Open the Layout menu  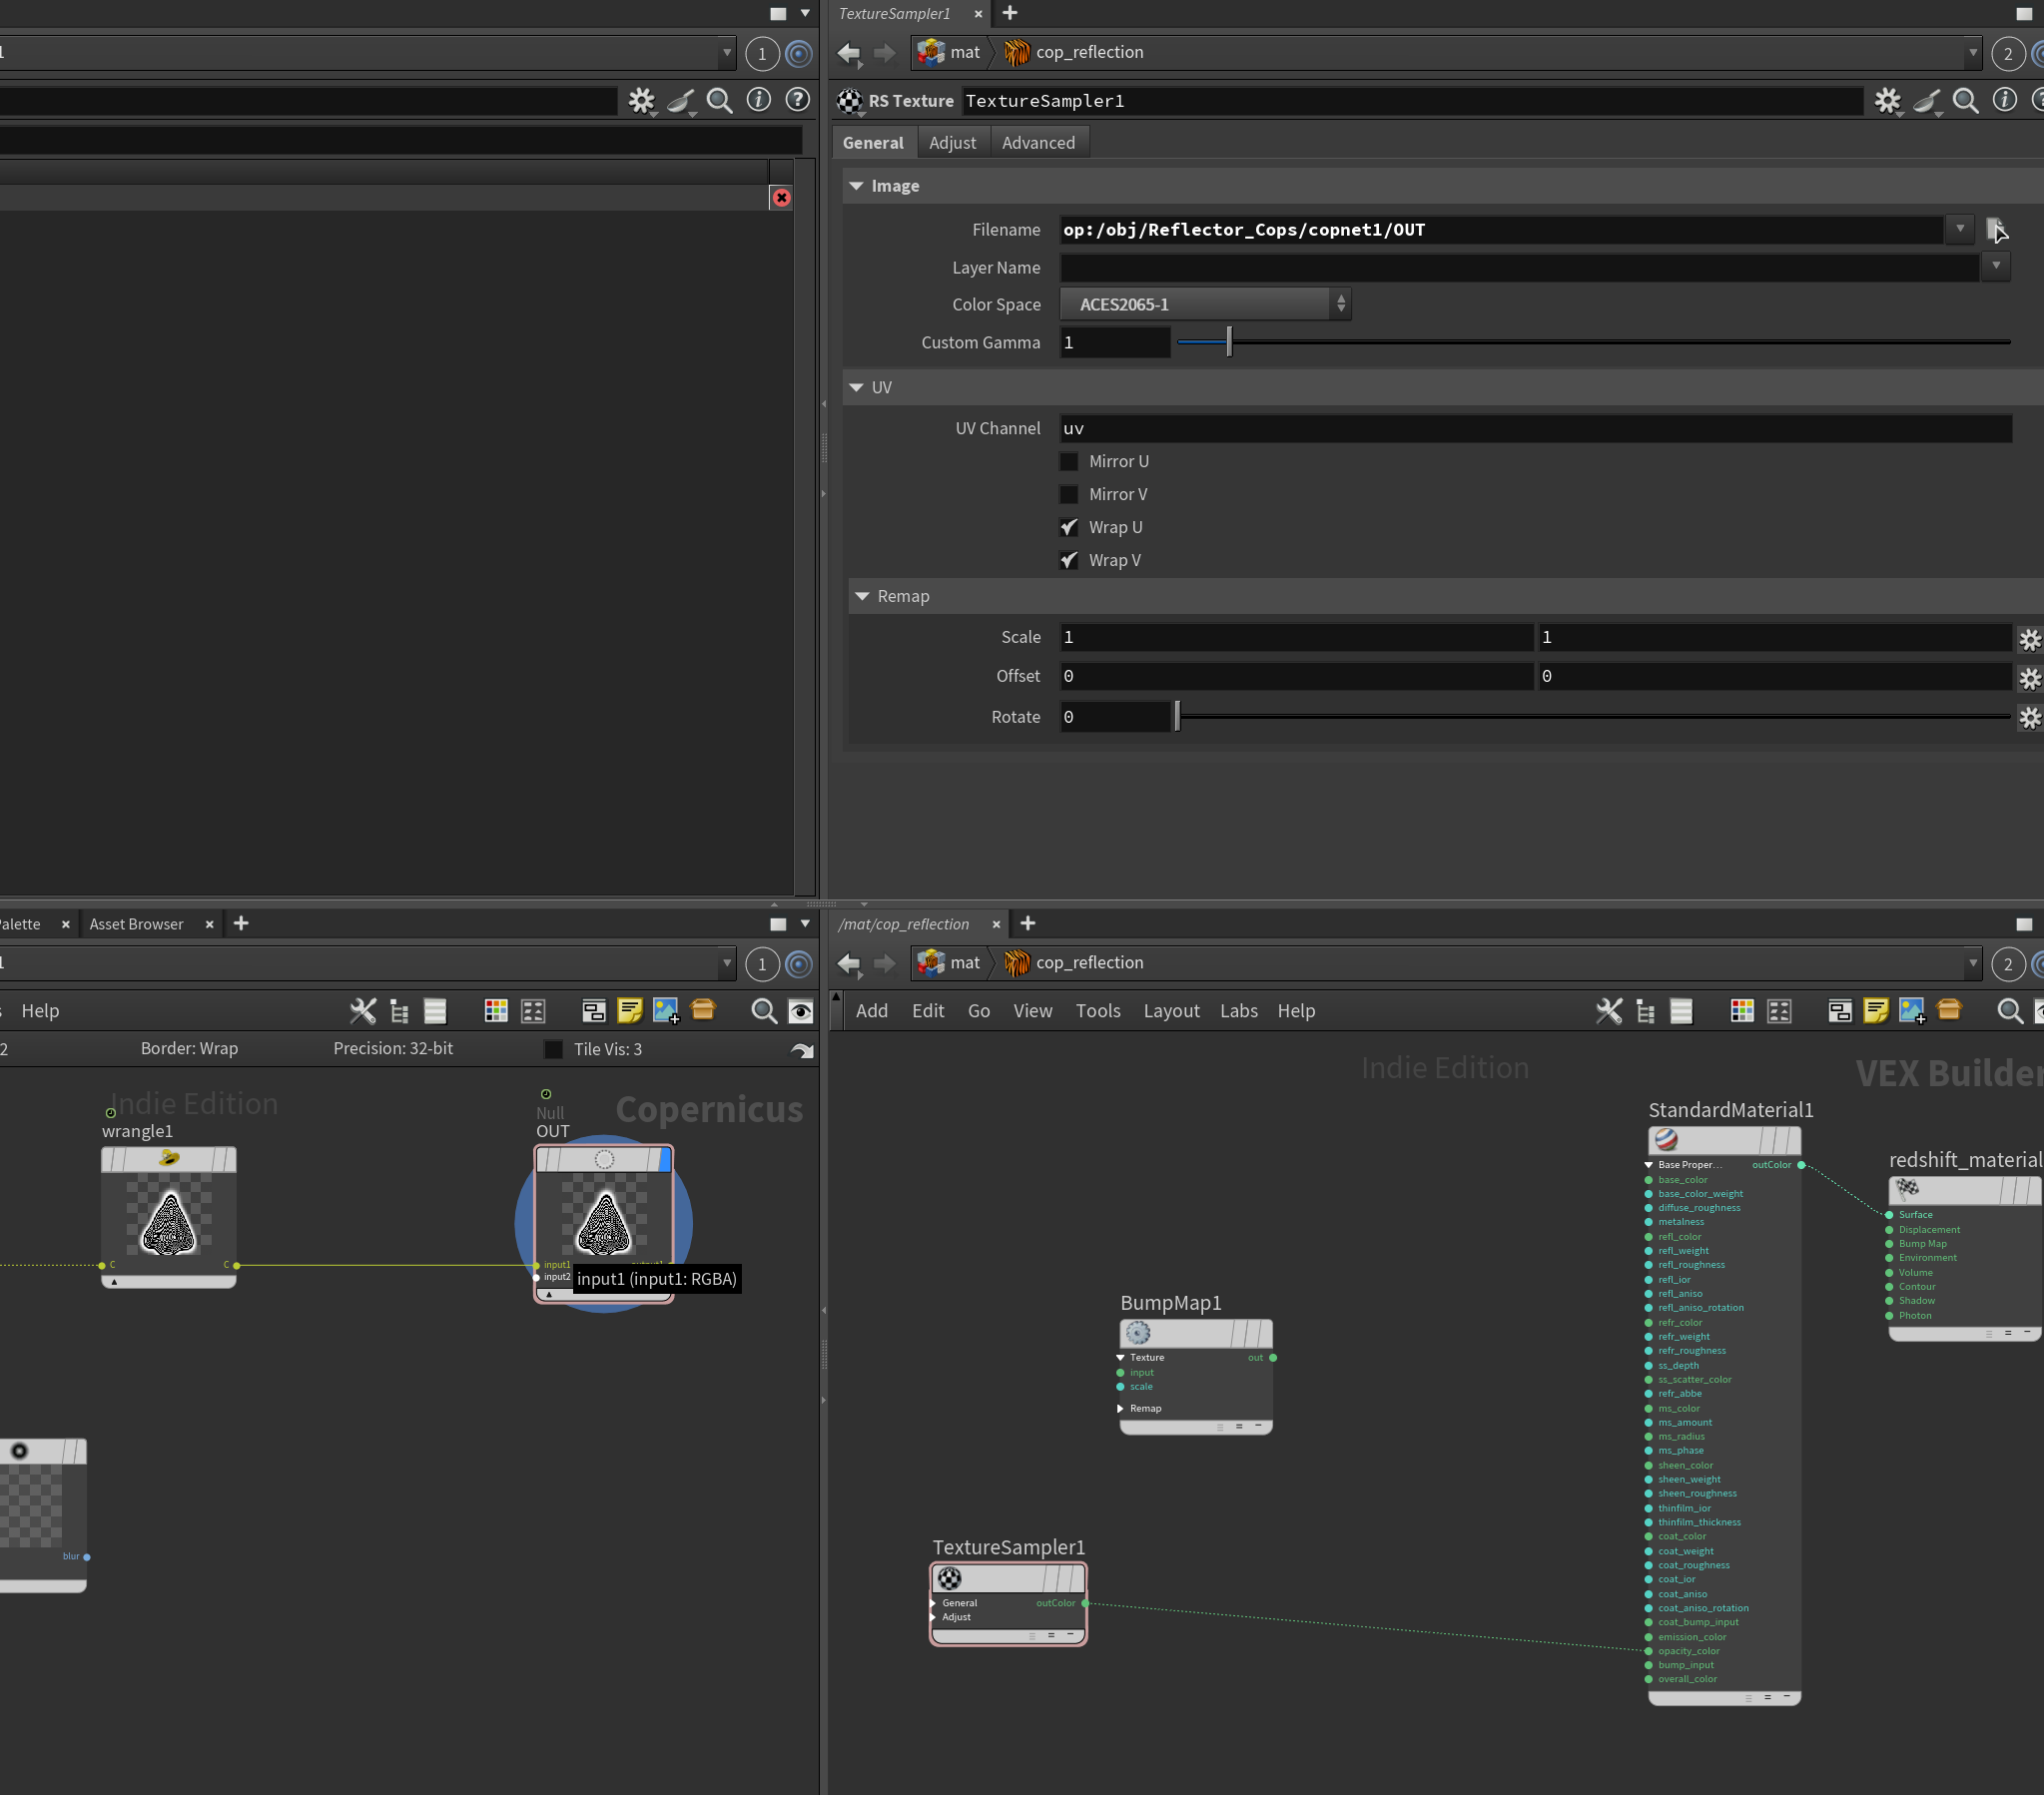(1171, 1011)
